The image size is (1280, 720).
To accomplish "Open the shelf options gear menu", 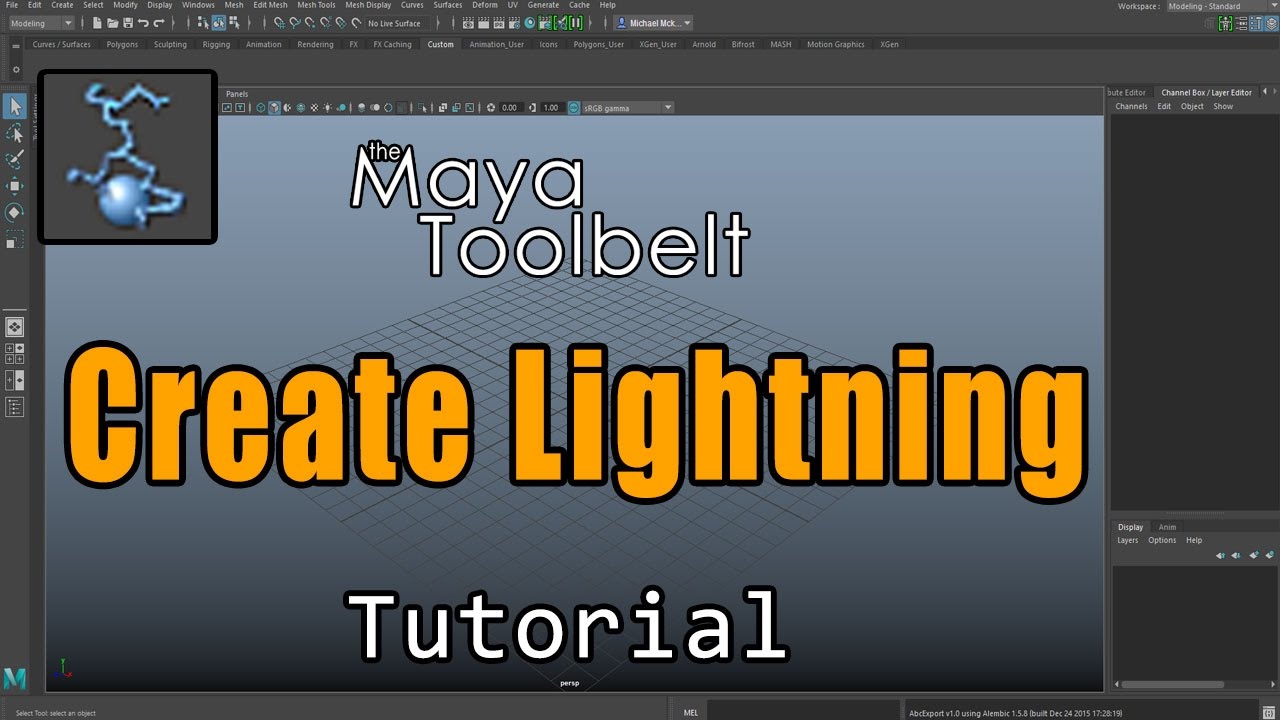I will pos(16,70).
